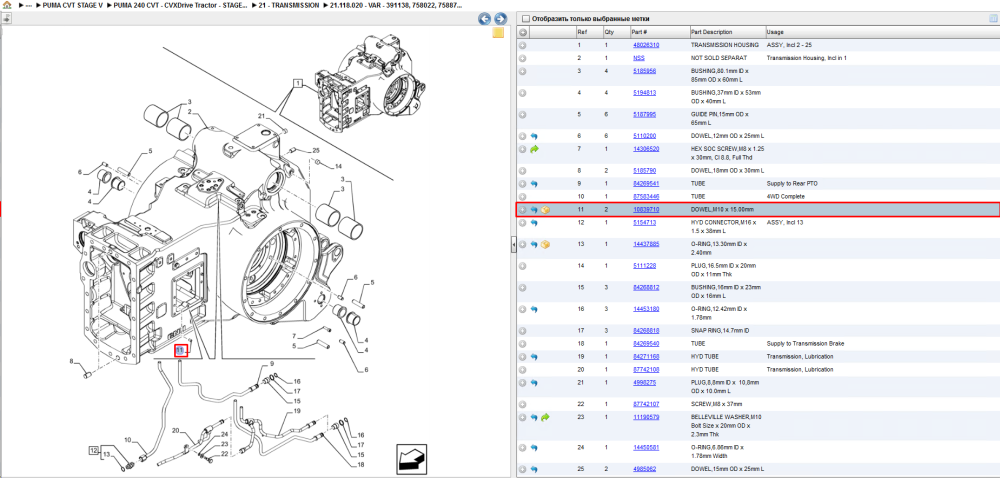Click the plus icon for part 5185956
1000x478 pixels.
click(x=522, y=71)
